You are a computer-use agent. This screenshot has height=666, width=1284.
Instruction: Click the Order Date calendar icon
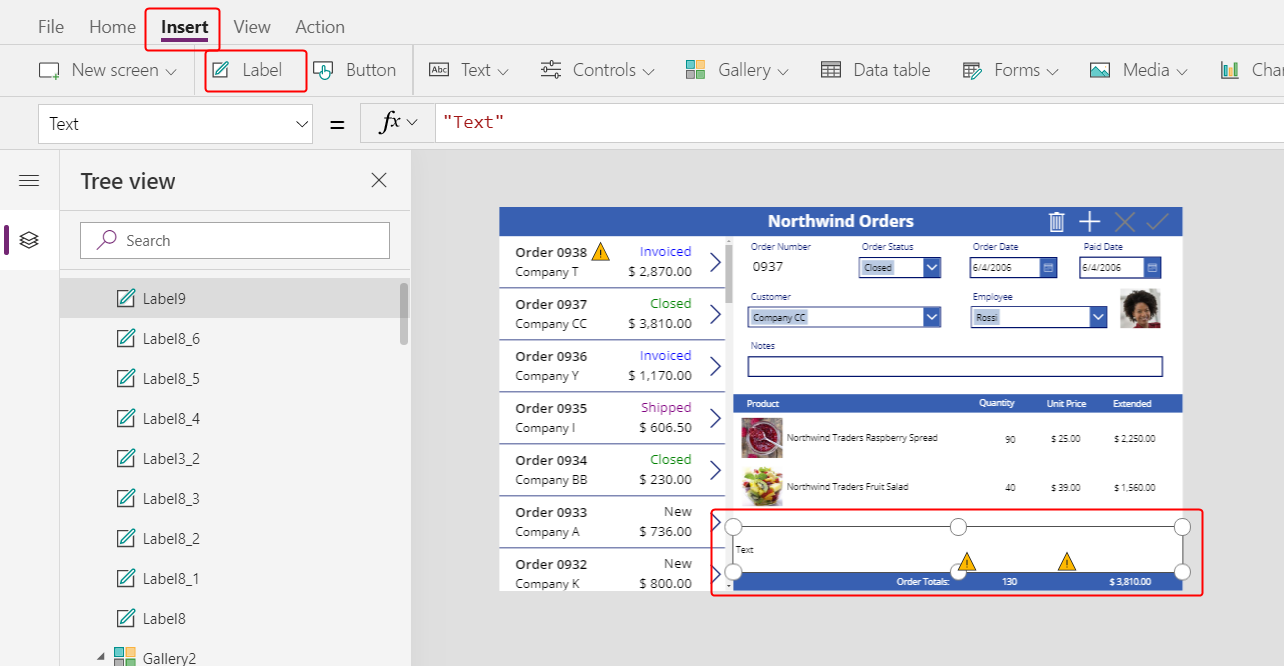(x=1048, y=267)
